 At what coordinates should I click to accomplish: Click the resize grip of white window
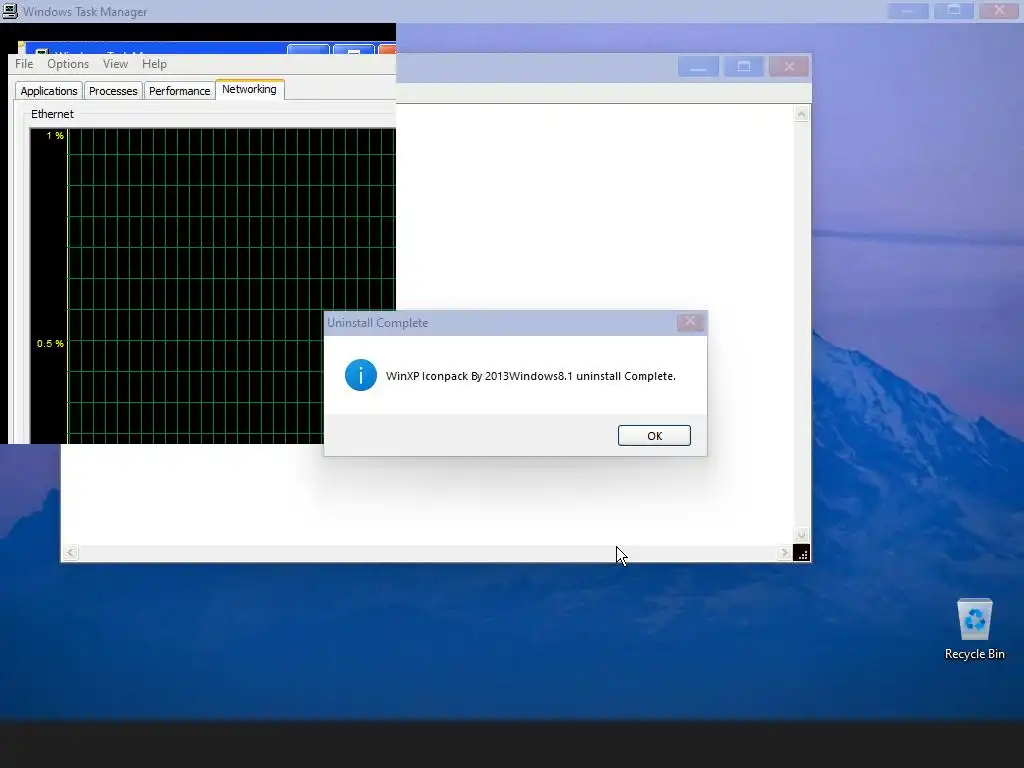802,553
